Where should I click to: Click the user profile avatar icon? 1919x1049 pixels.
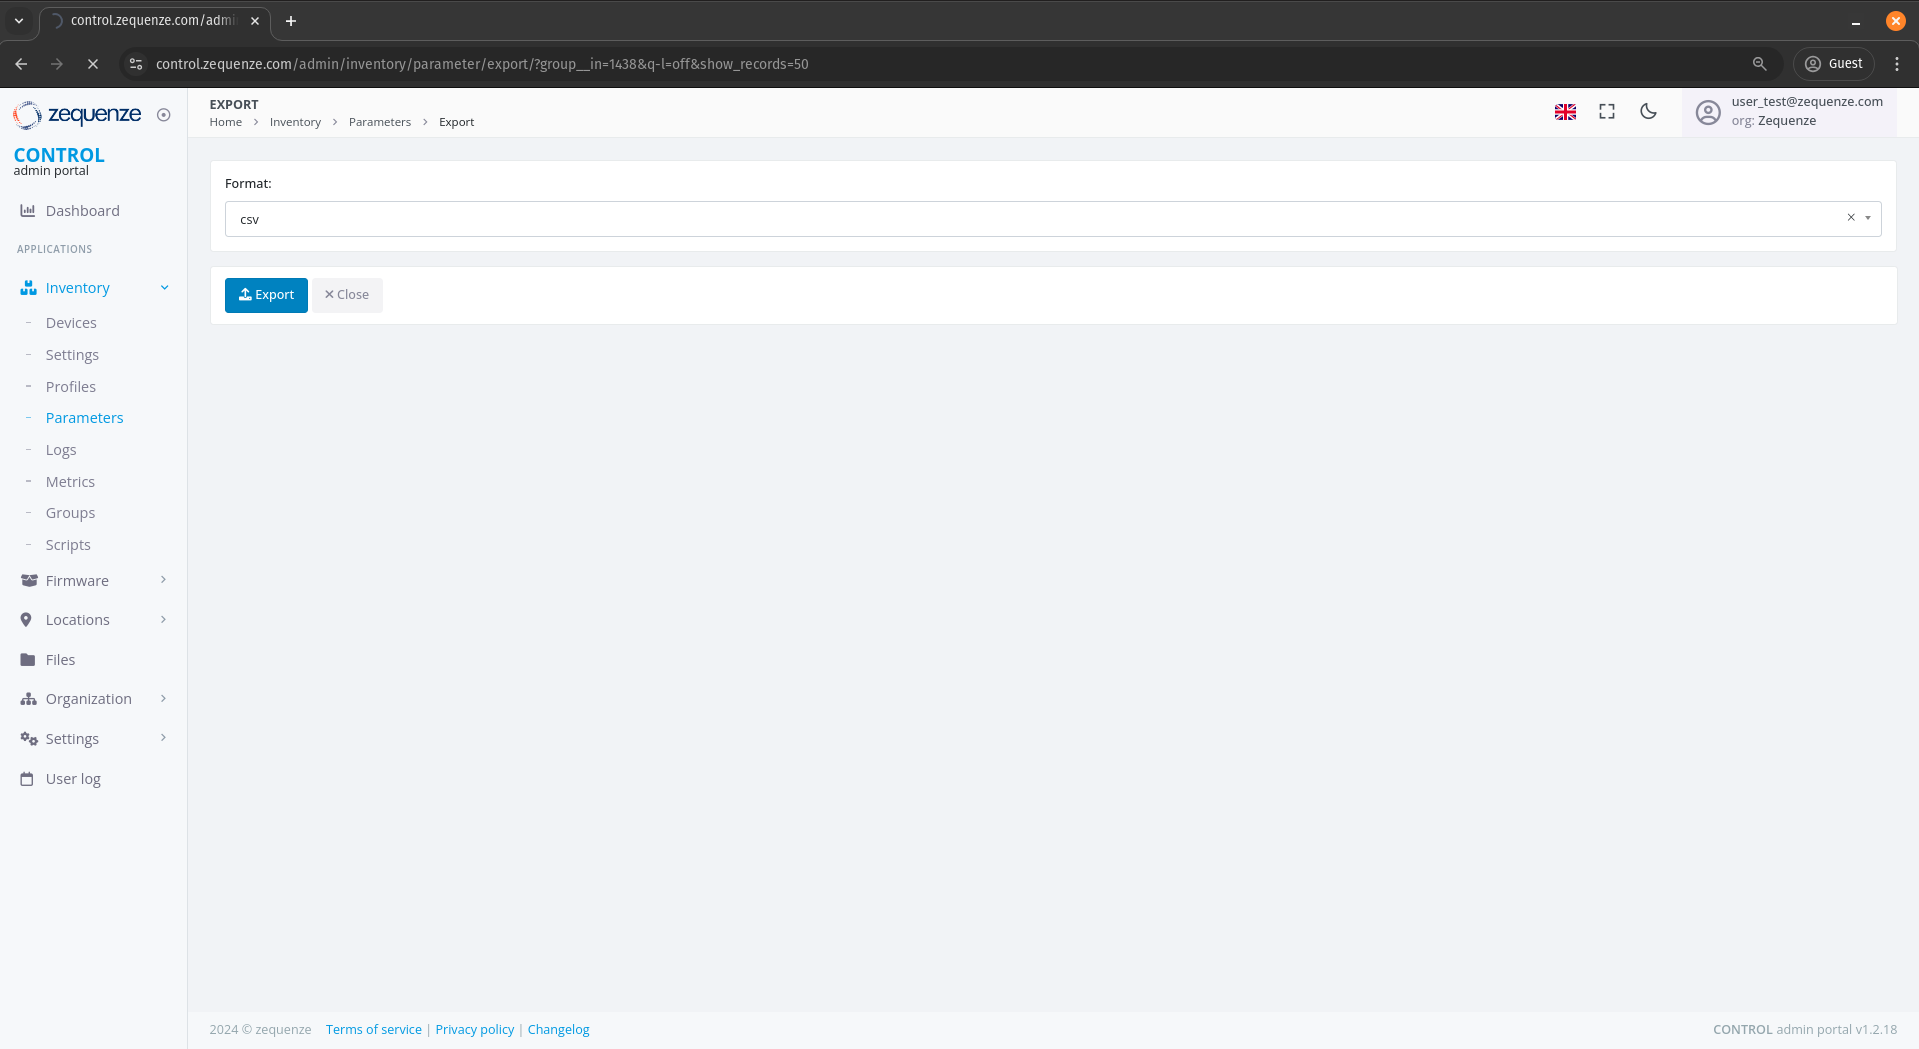point(1708,113)
